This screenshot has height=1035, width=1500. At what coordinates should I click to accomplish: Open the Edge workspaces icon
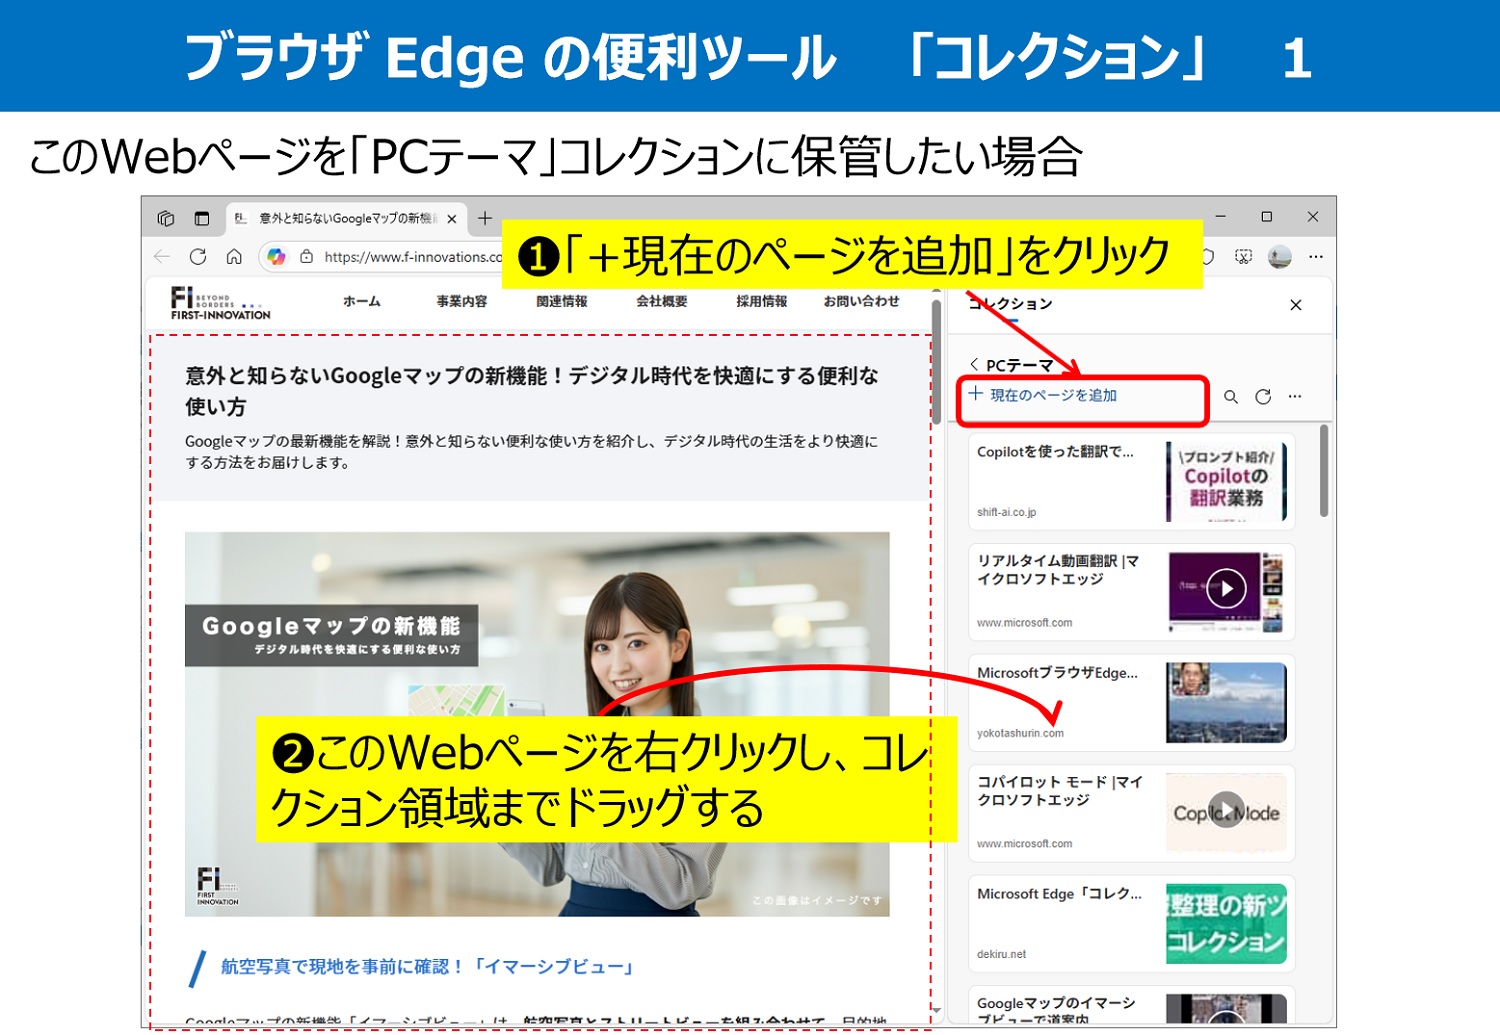tap(166, 218)
